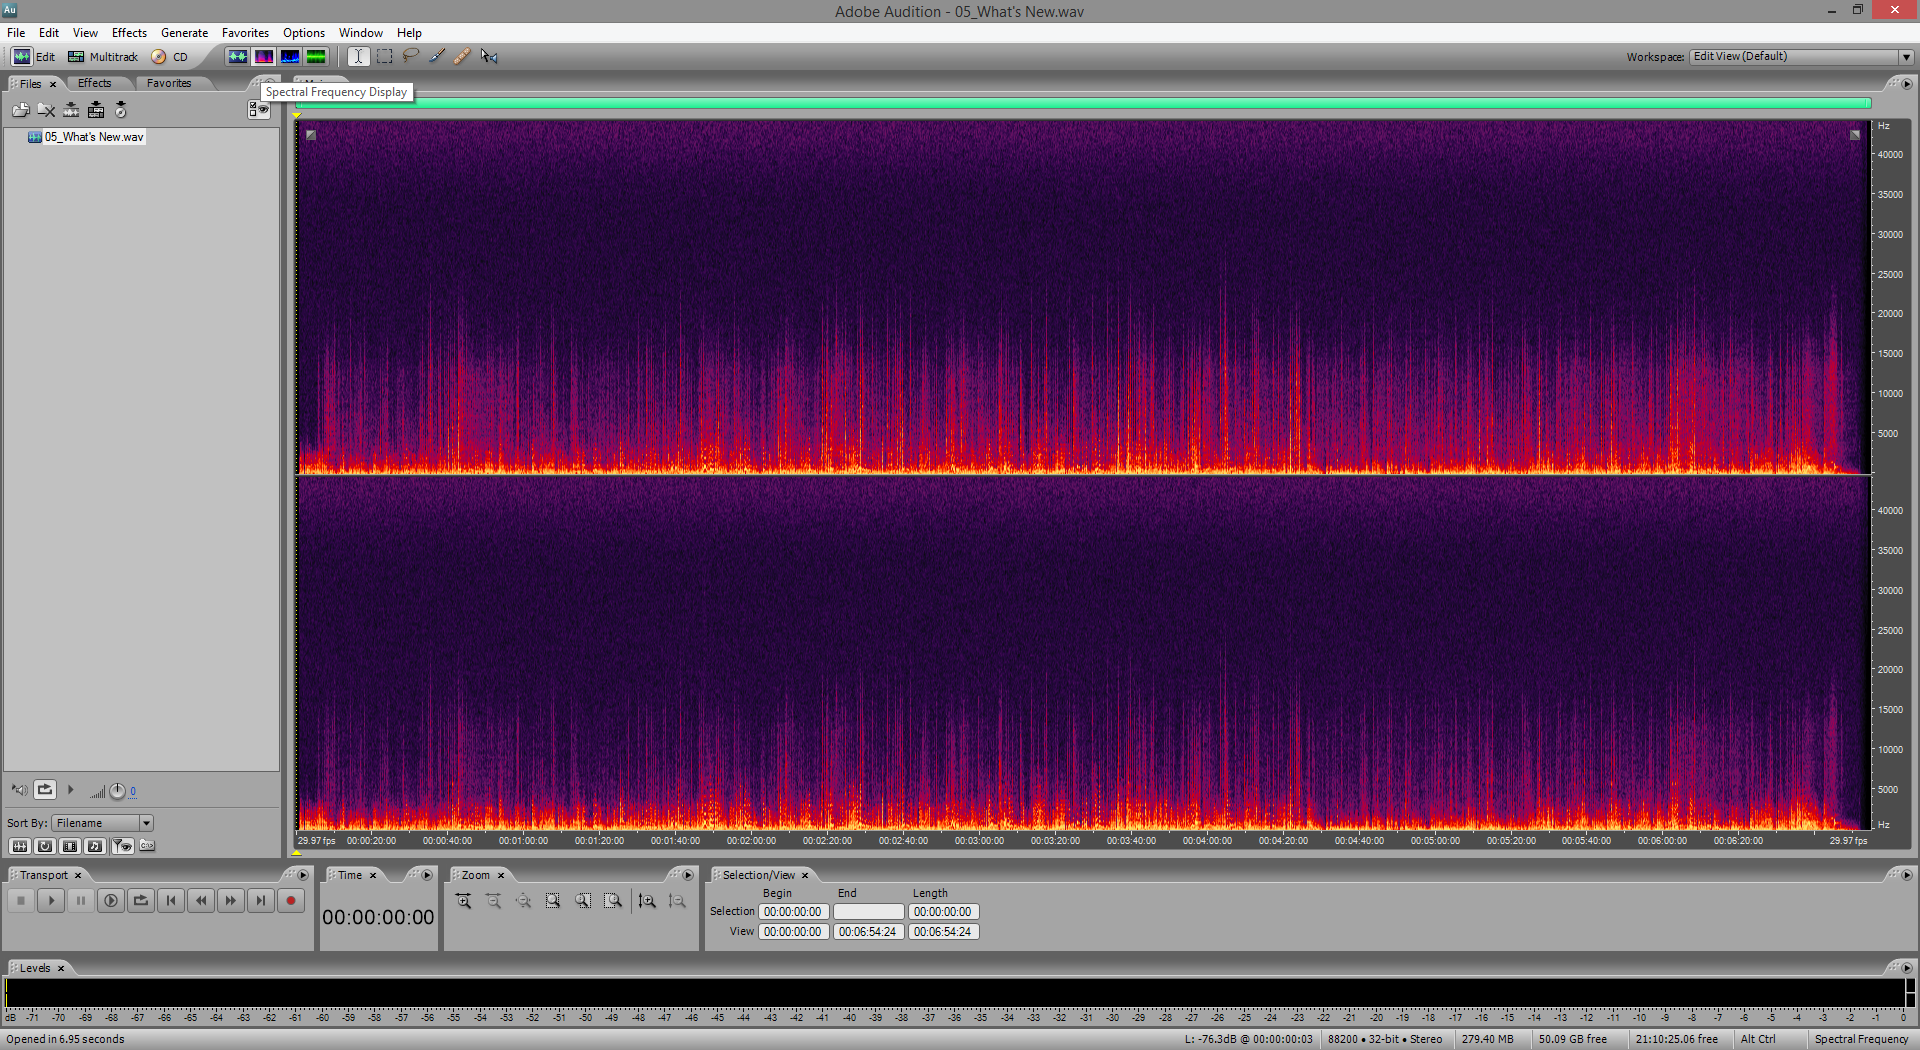Image resolution: width=1920 pixels, height=1050 pixels.
Task: Show the Spectral Pan Display
Action: pyautogui.click(x=290, y=57)
